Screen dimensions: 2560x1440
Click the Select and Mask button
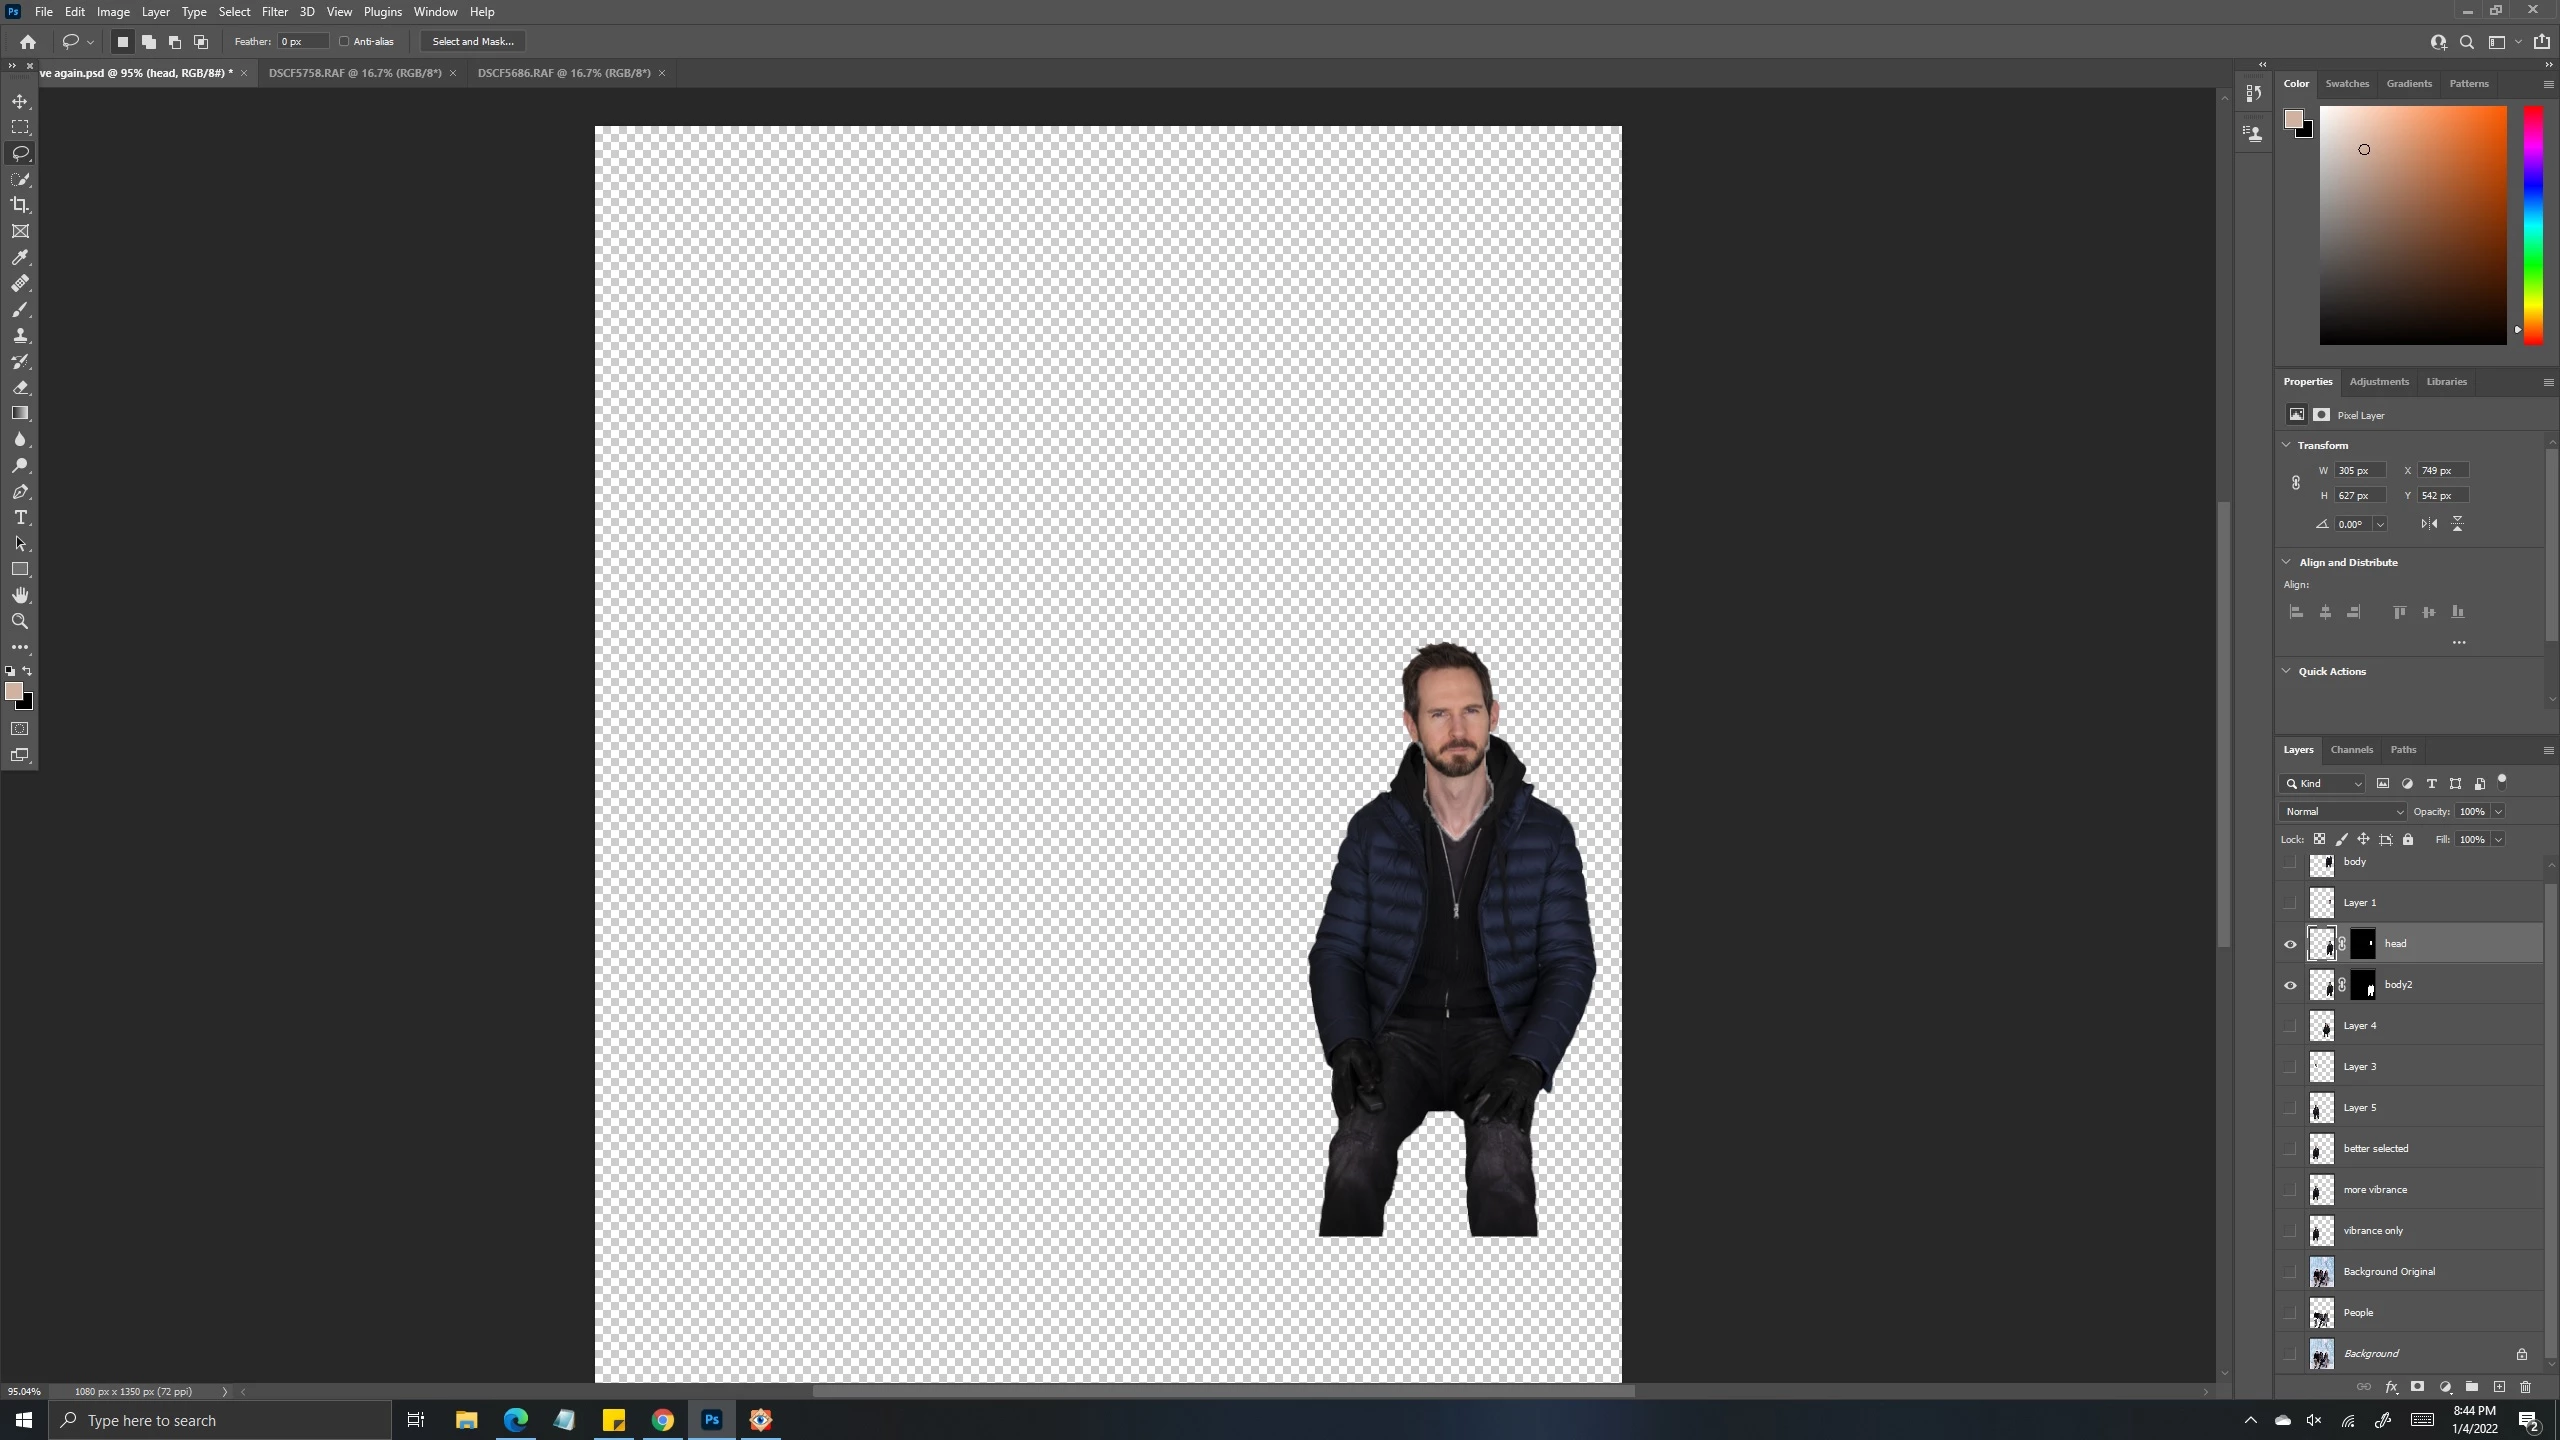[x=473, y=42]
